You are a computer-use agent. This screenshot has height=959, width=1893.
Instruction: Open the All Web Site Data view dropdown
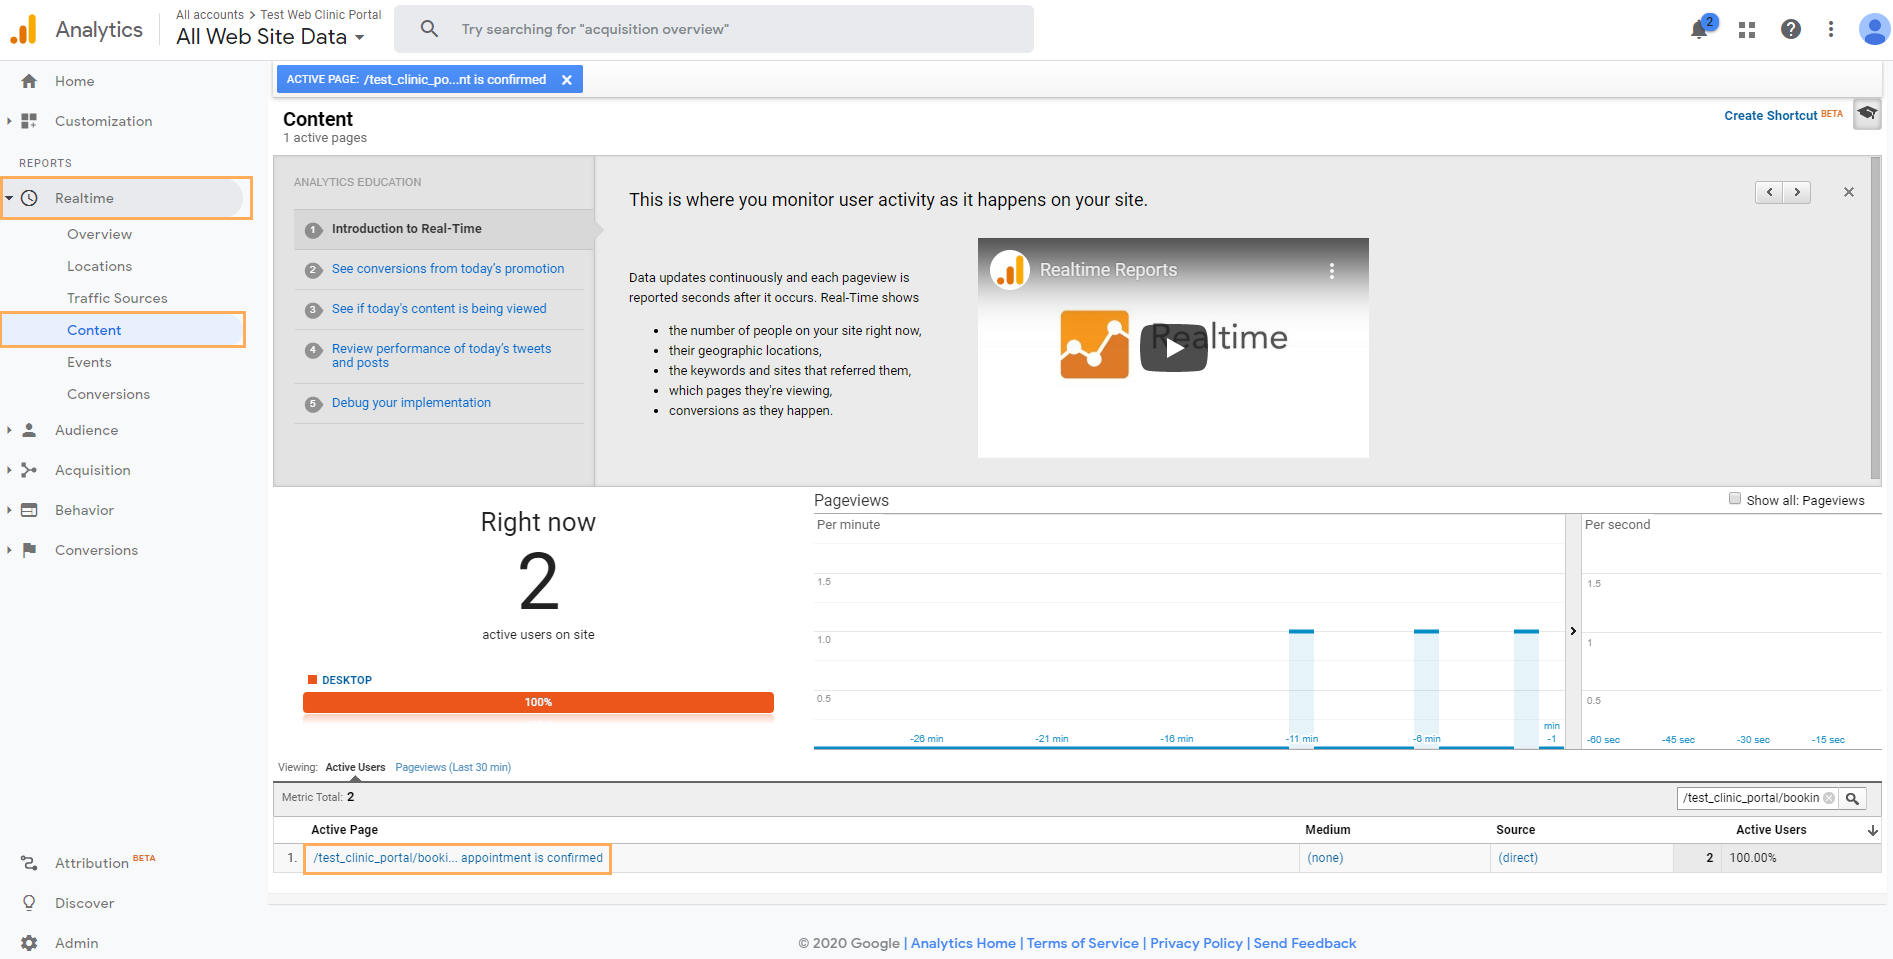coord(270,37)
